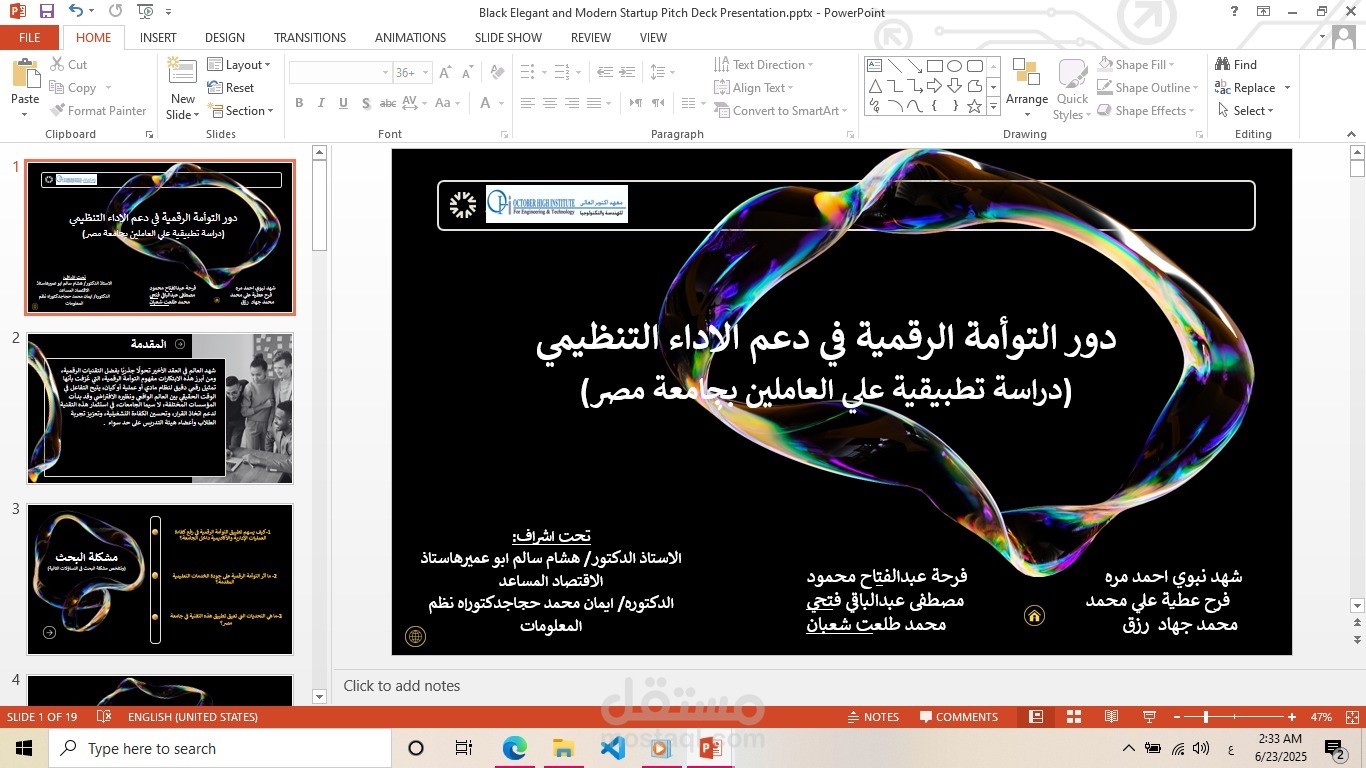Justify the paragraph text
The height and width of the screenshot is (768, 1366).
pos(594,103)
